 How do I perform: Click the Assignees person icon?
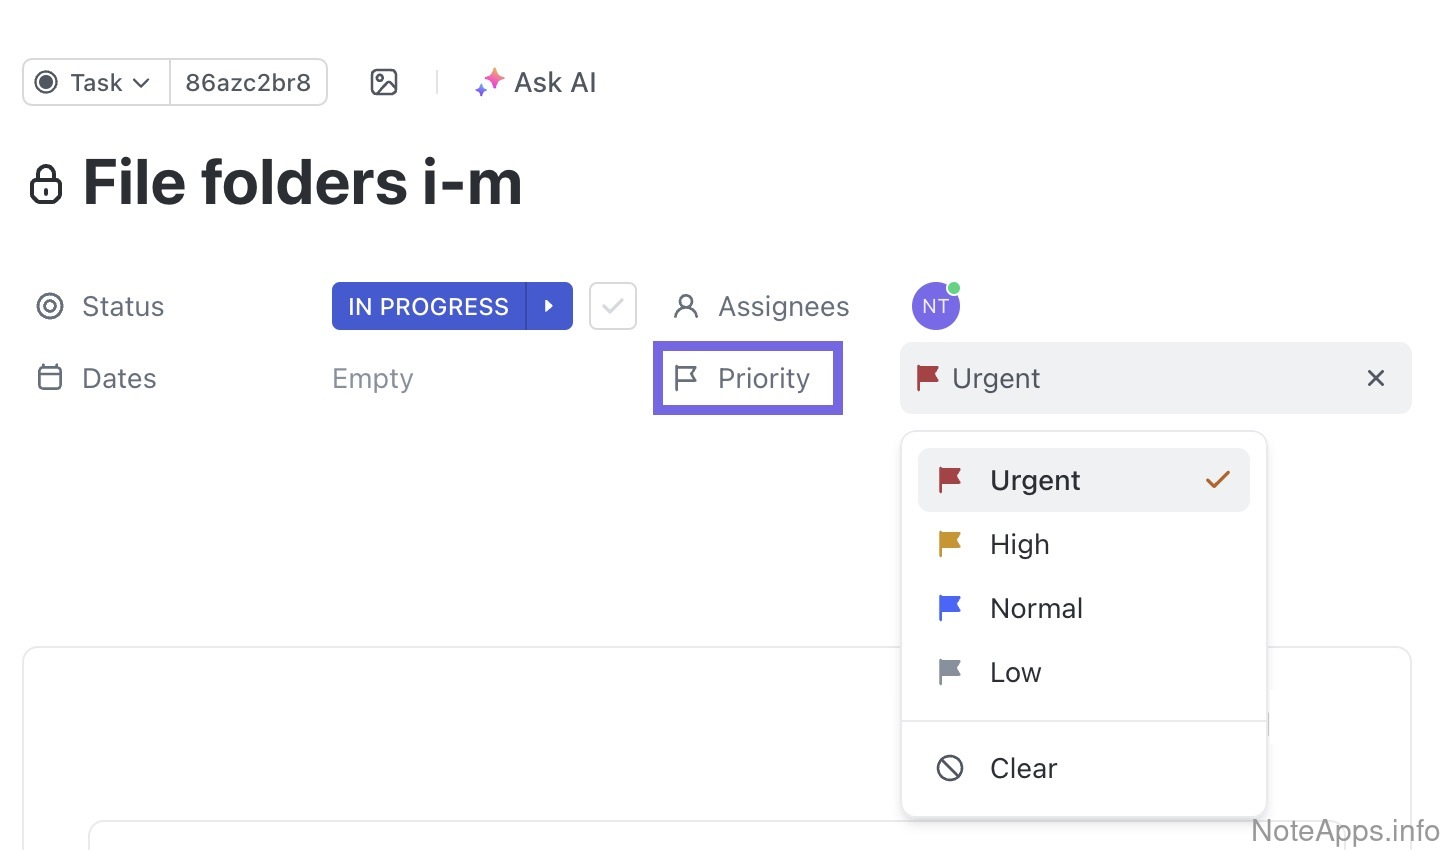(x=686, y=306)
